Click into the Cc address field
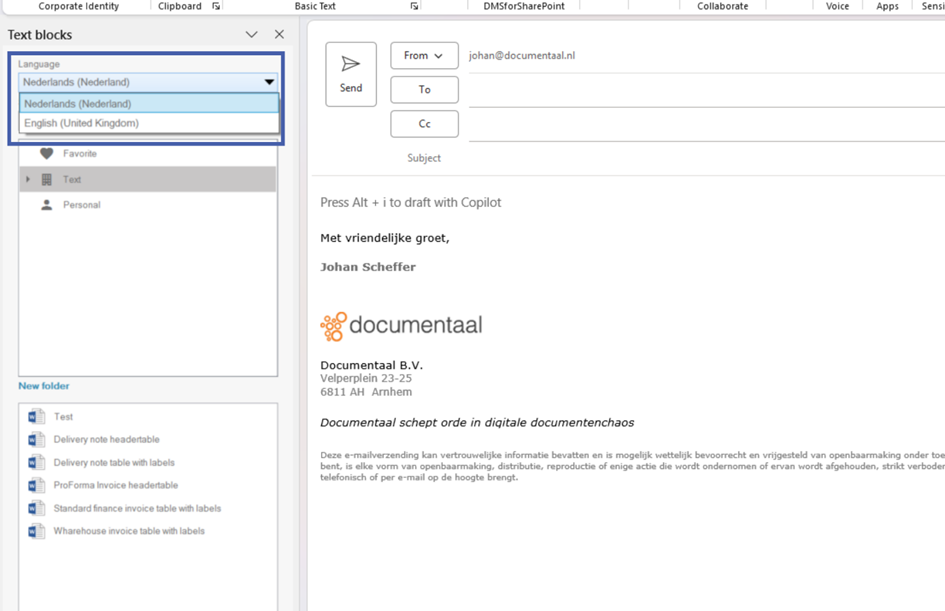Image resolution: width=945 pixels, height=611 pixels. [x=706, y=125]
